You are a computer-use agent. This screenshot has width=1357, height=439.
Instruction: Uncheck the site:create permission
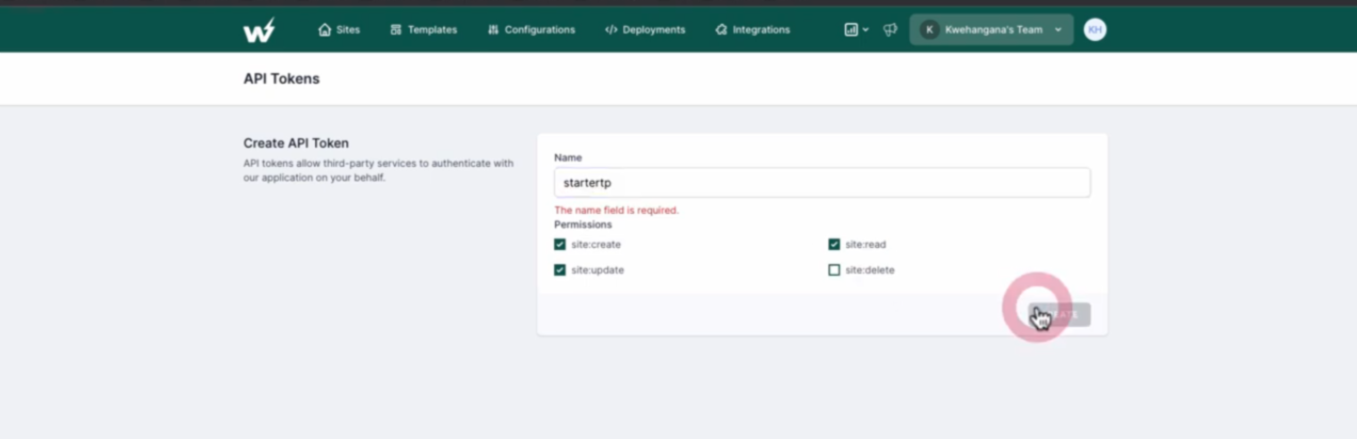(x=560, y=244)
